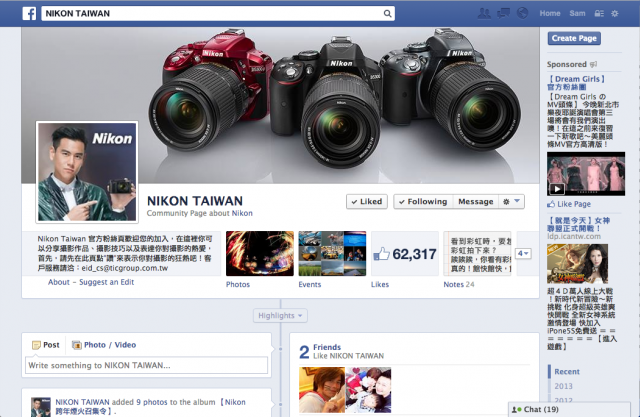
Task: Click the Like Page thumbs-up link
Action: pyautogui.click(x=569, y=204)
